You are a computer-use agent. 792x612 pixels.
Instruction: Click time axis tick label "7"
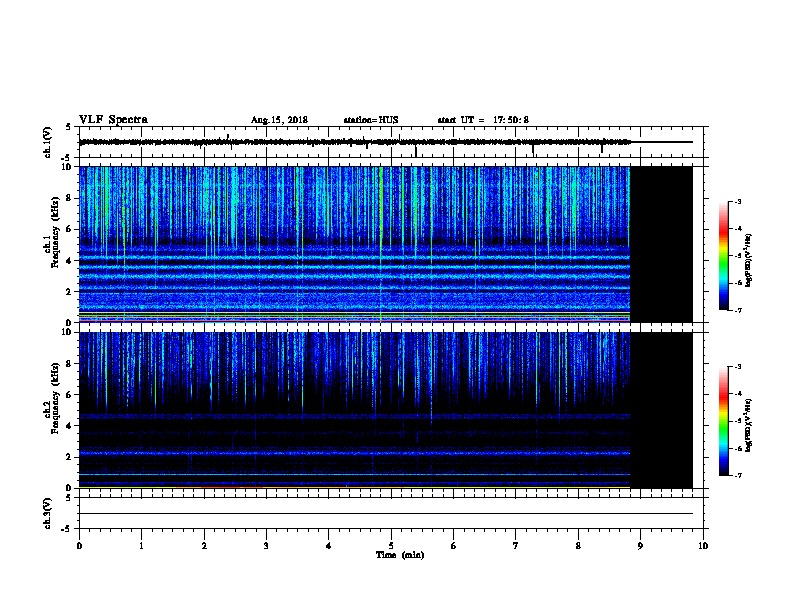click(x=516, y=546)
